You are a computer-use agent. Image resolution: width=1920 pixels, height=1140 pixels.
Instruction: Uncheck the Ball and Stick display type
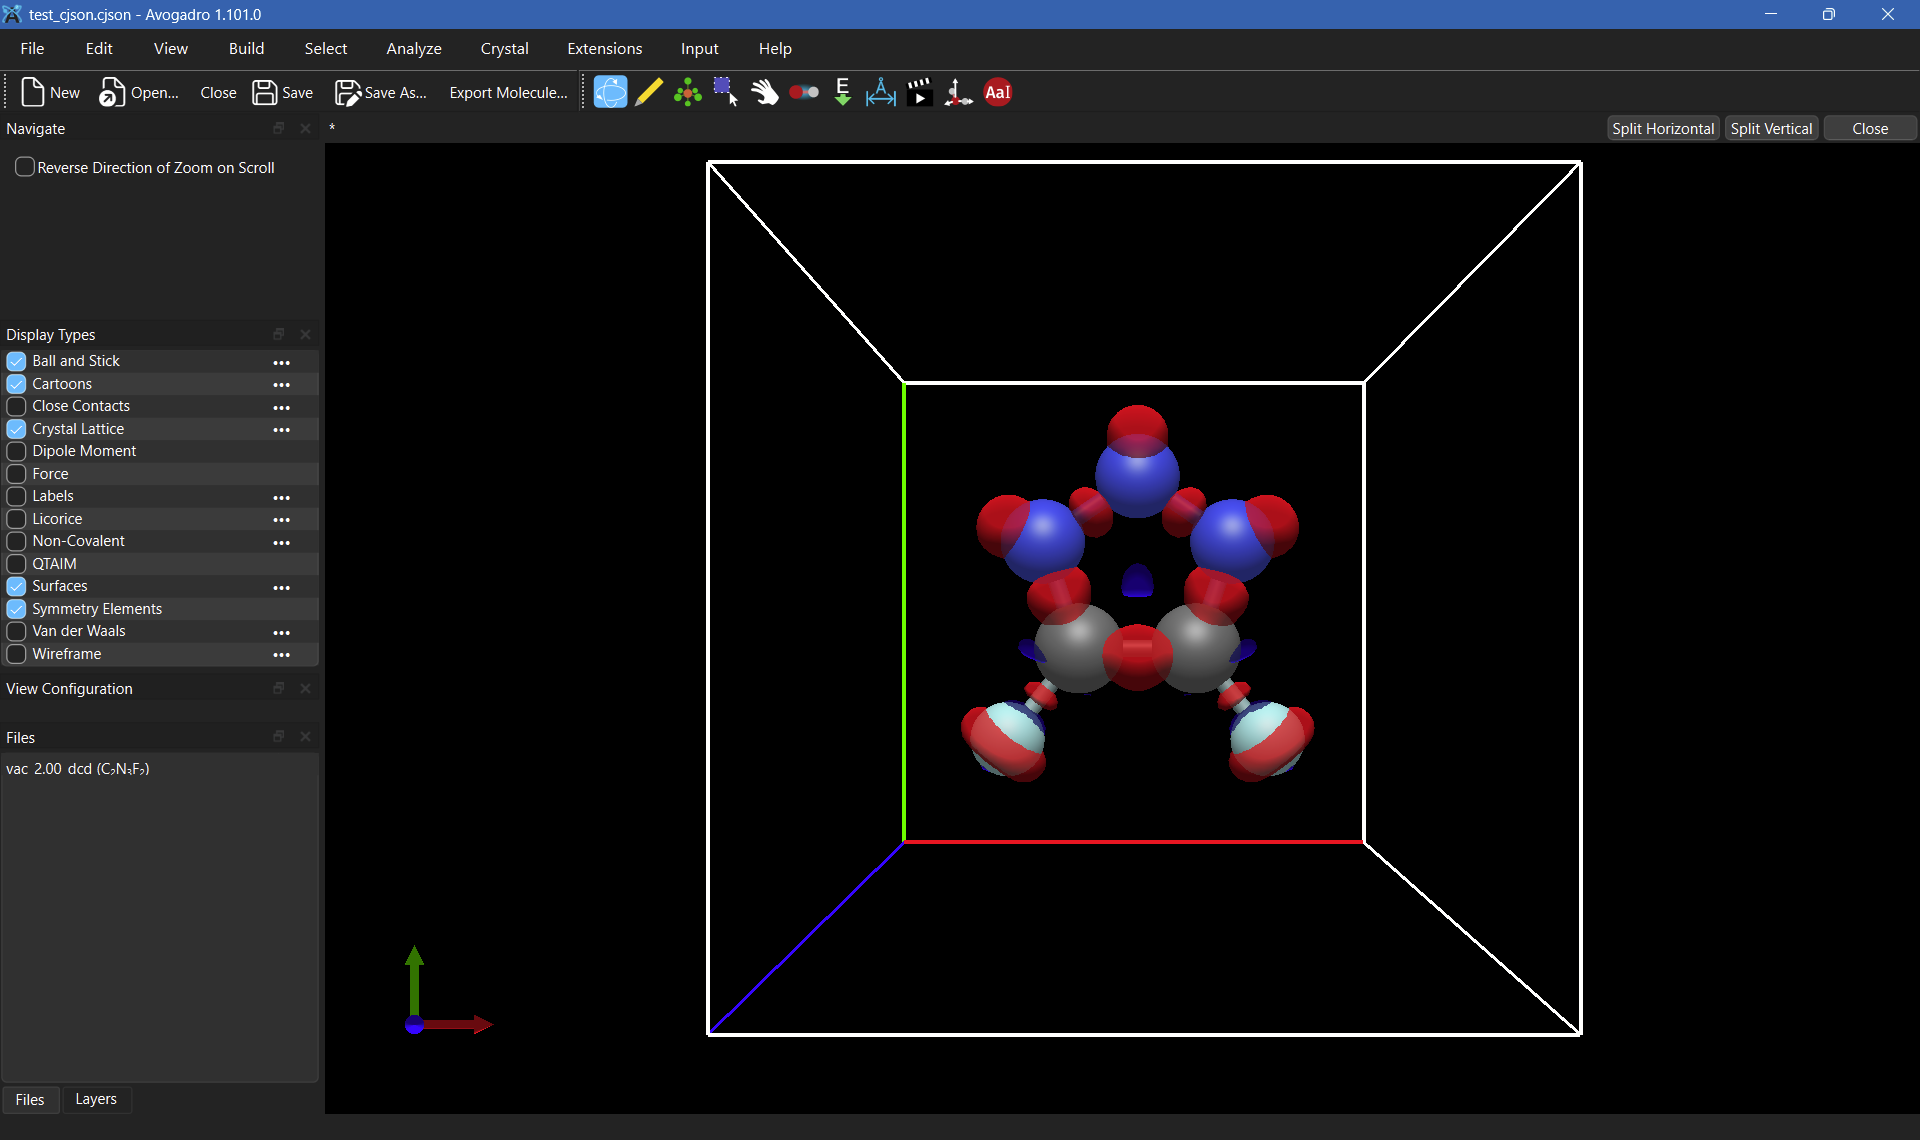pos(16,361)
